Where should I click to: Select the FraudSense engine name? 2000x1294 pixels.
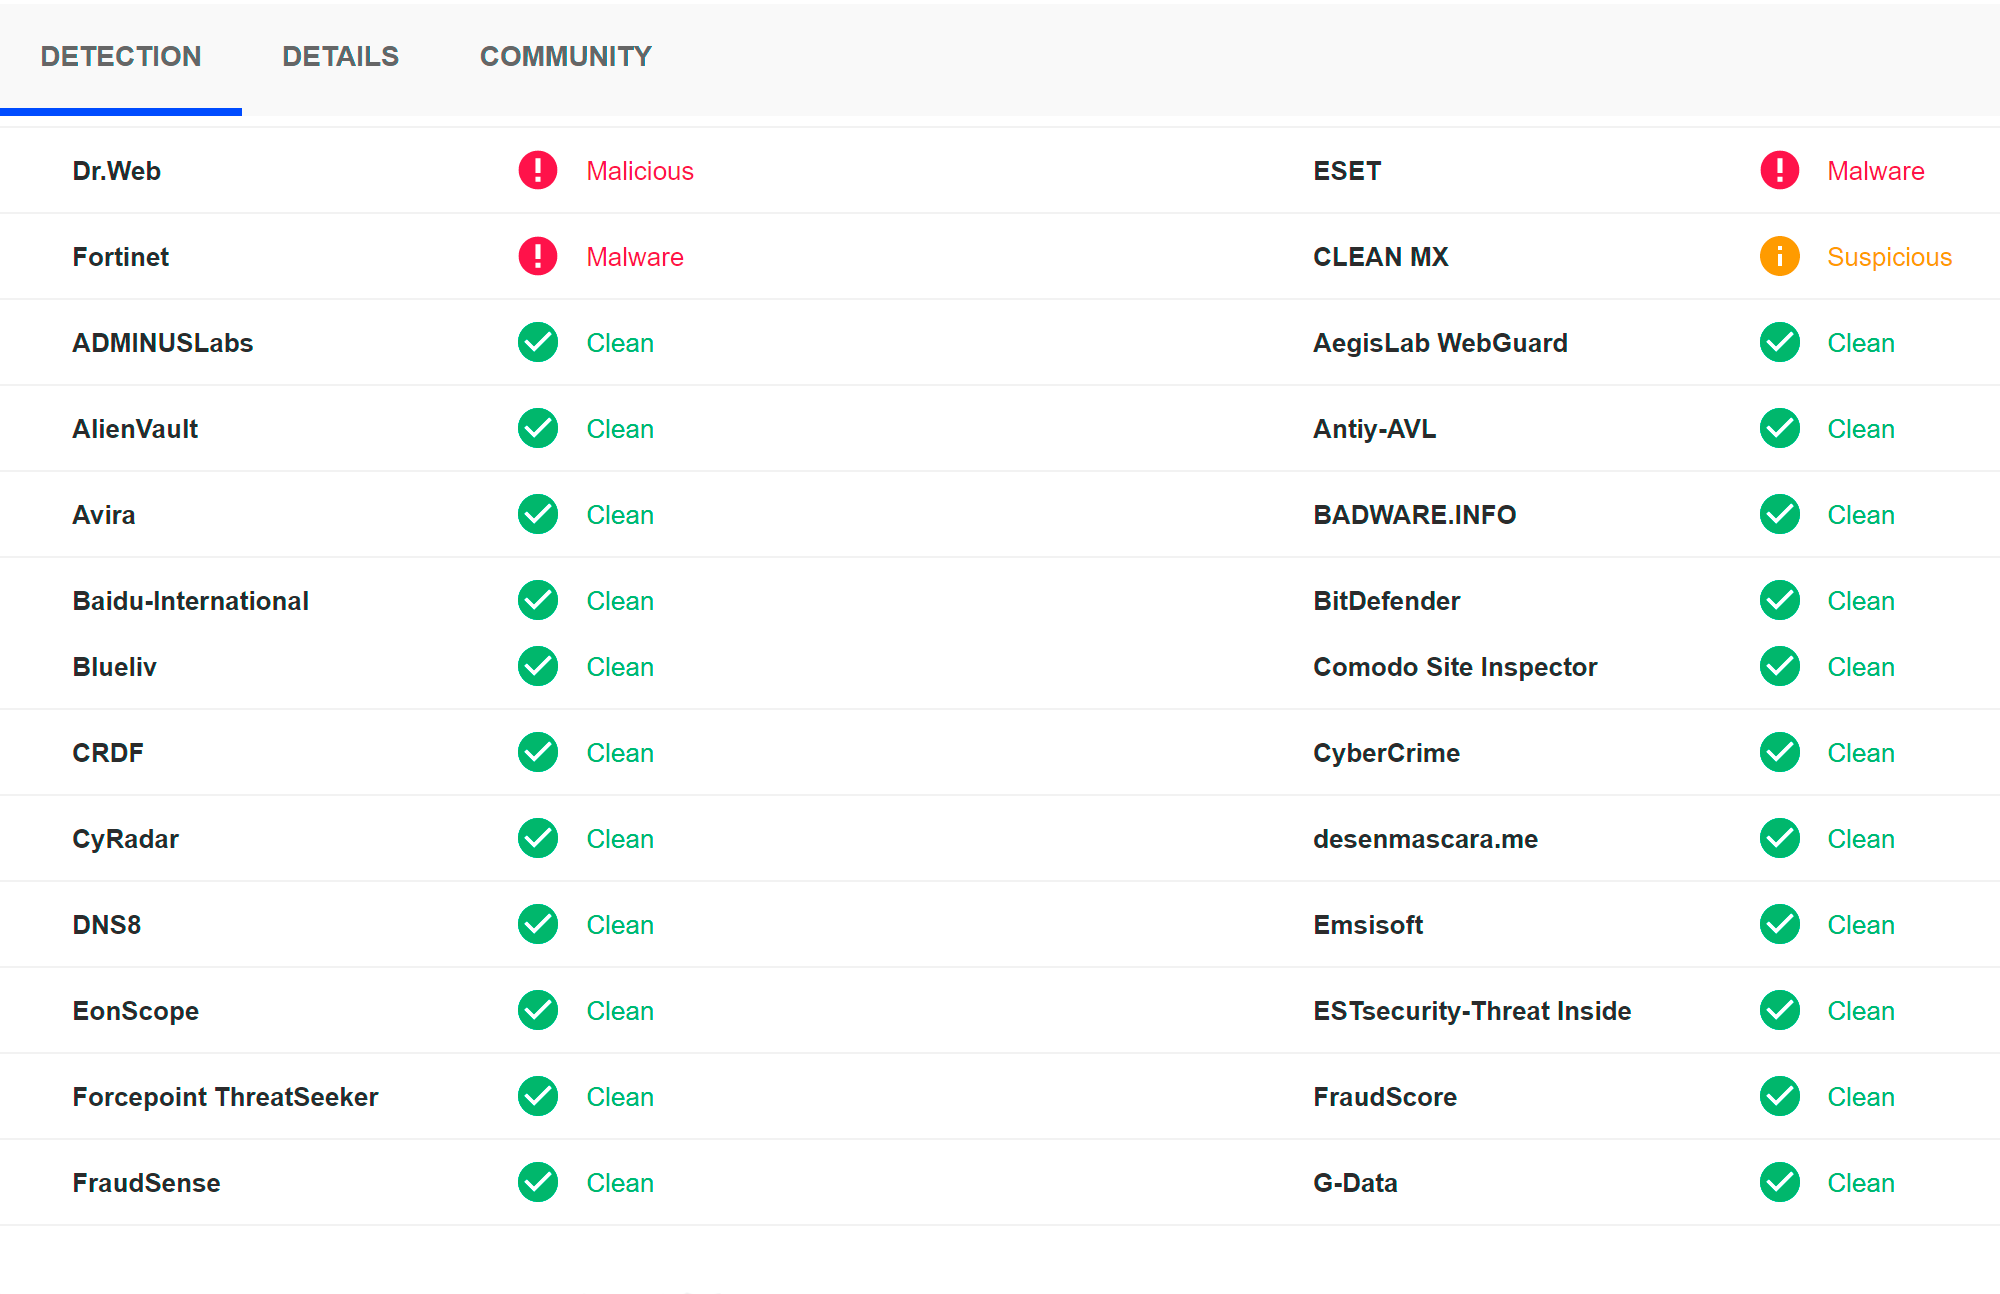tap(146, 1183)
